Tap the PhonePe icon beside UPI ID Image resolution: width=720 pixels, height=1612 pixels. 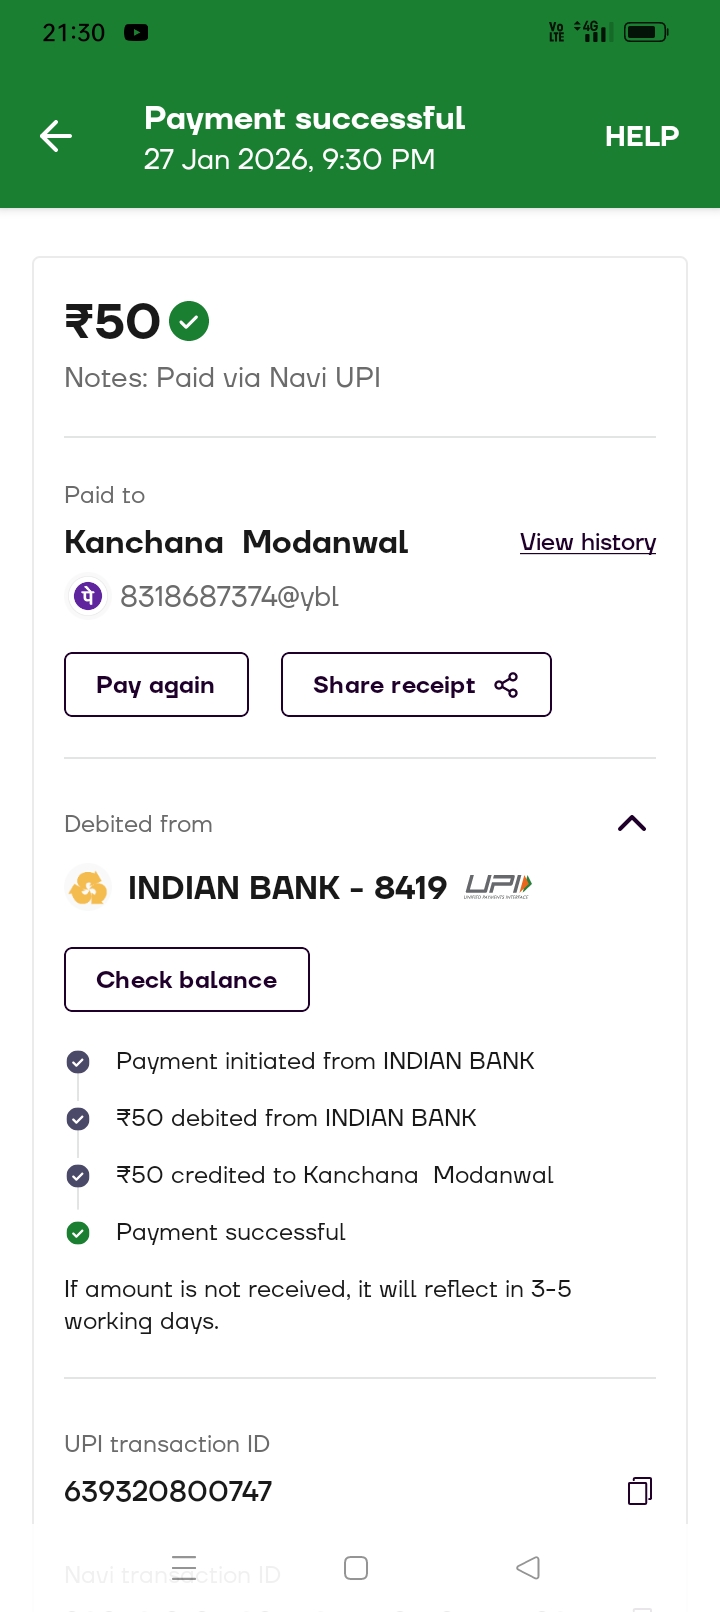click(x=88, y=597)
